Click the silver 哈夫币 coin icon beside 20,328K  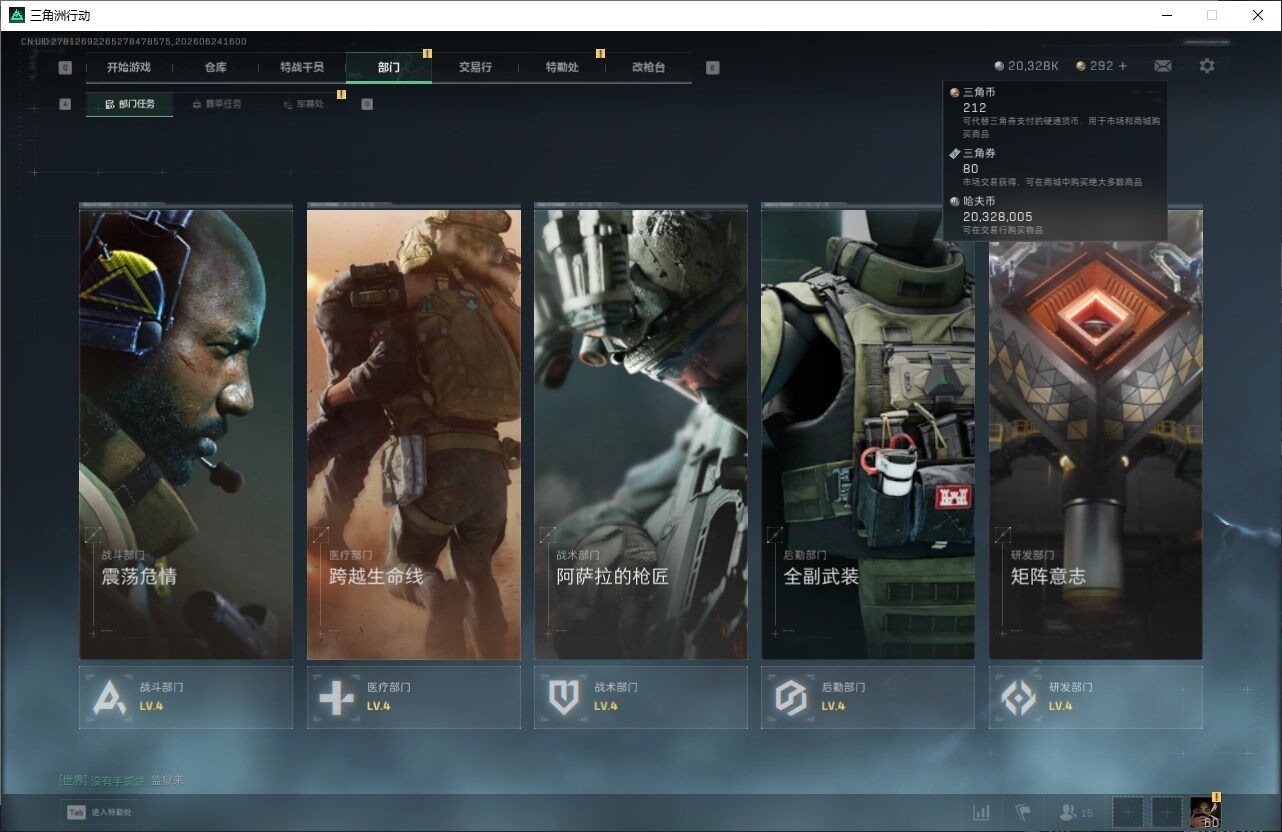[1000, 66]
